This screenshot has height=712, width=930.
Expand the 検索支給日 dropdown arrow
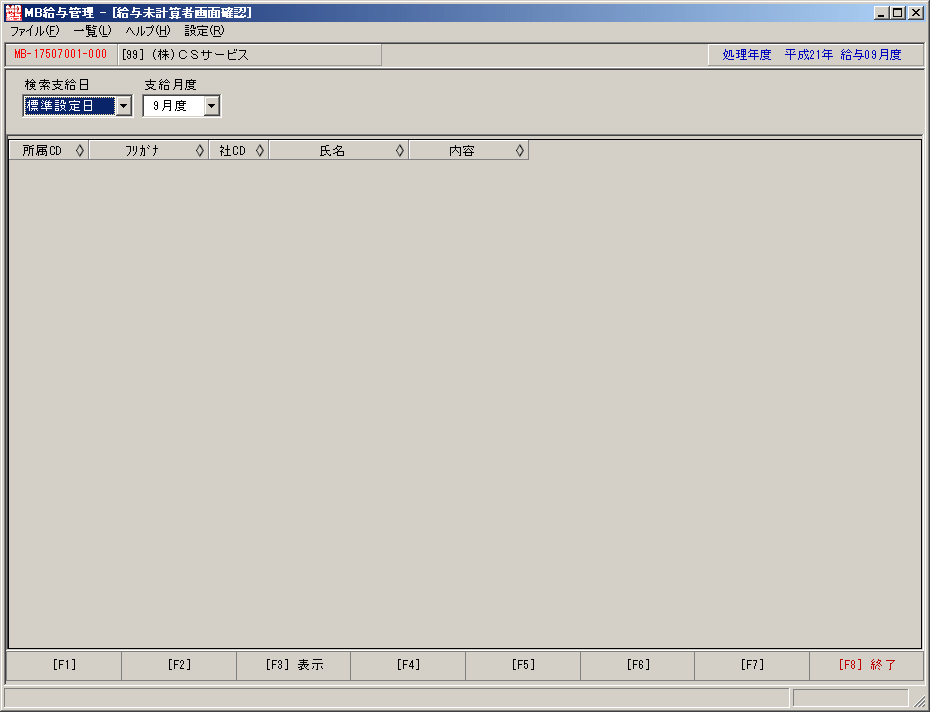coord(123,106)
